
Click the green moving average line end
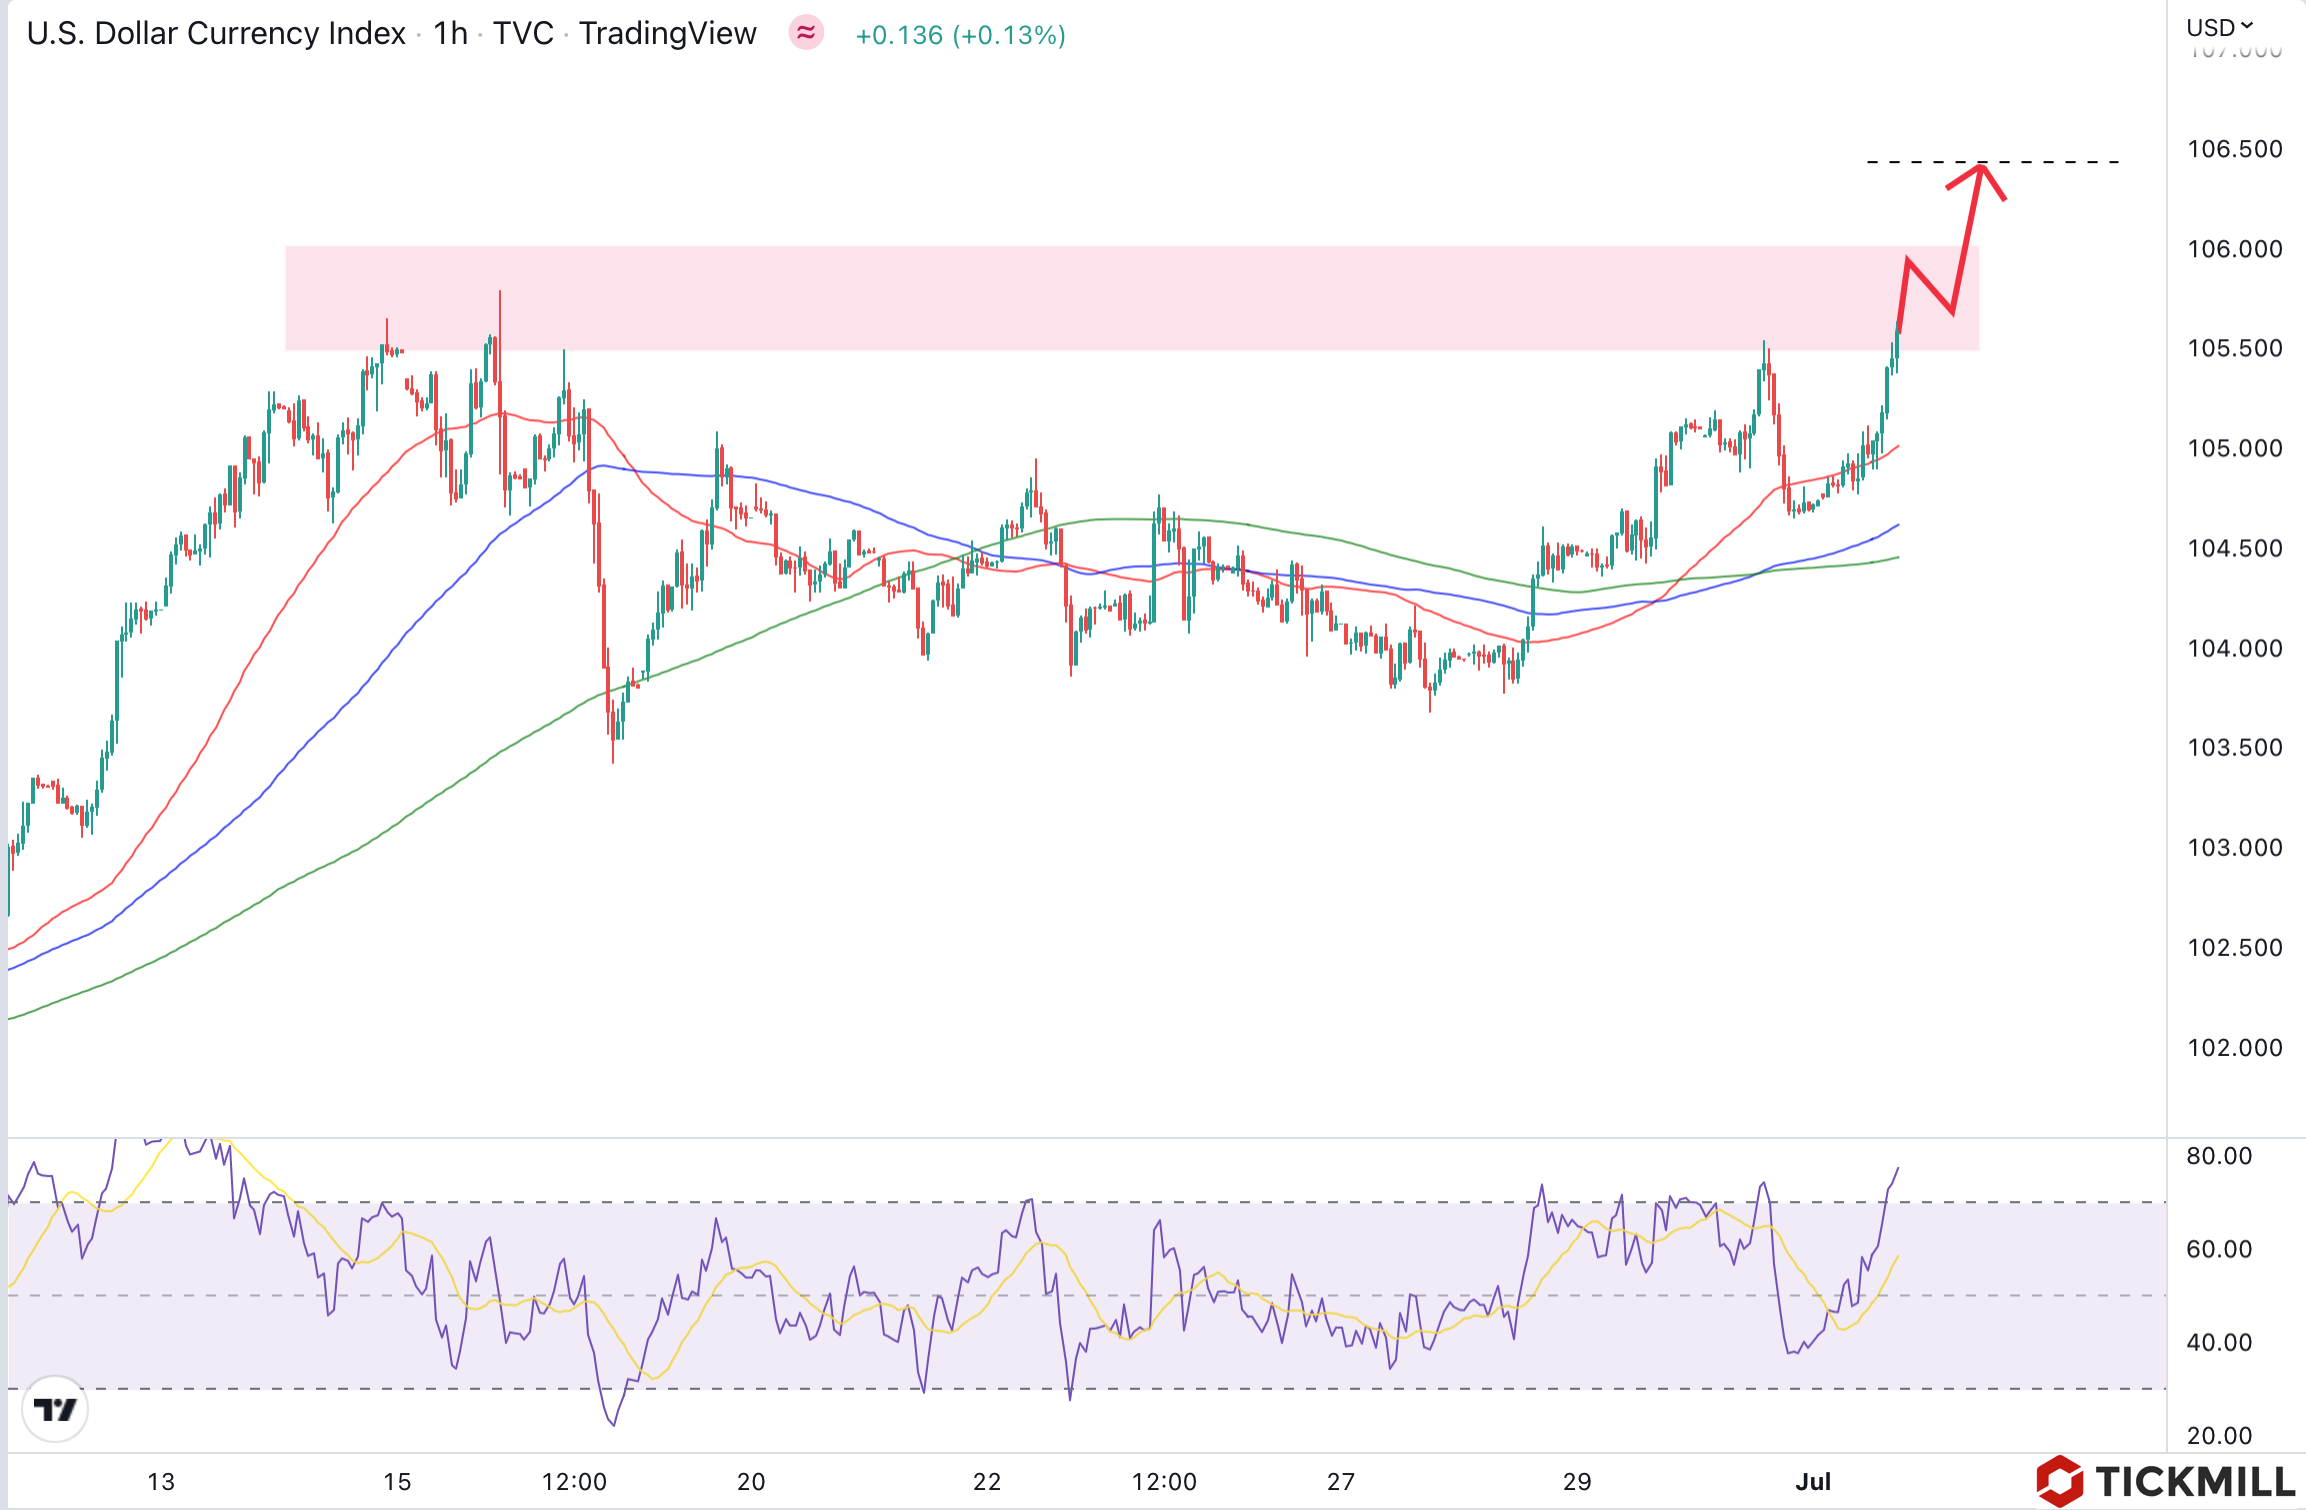click(x=1896, y=558)
